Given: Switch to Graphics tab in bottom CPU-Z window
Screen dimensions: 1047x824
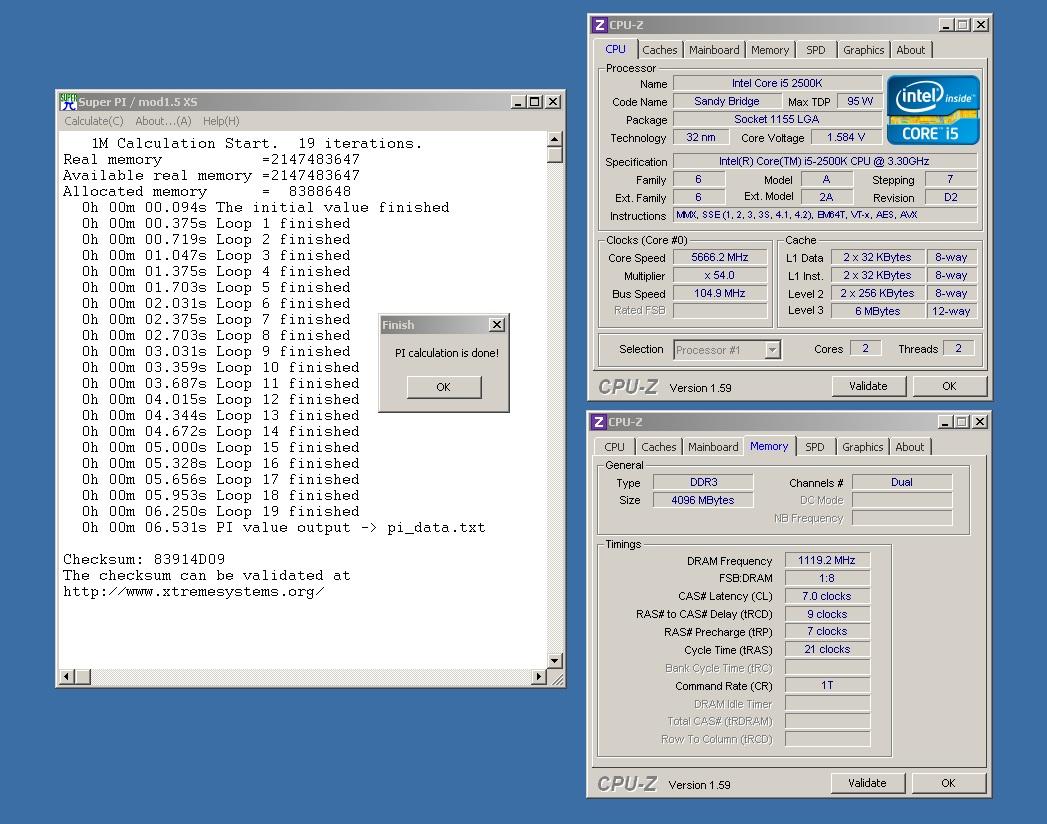Looking at the screenshot, I should 862,447.
